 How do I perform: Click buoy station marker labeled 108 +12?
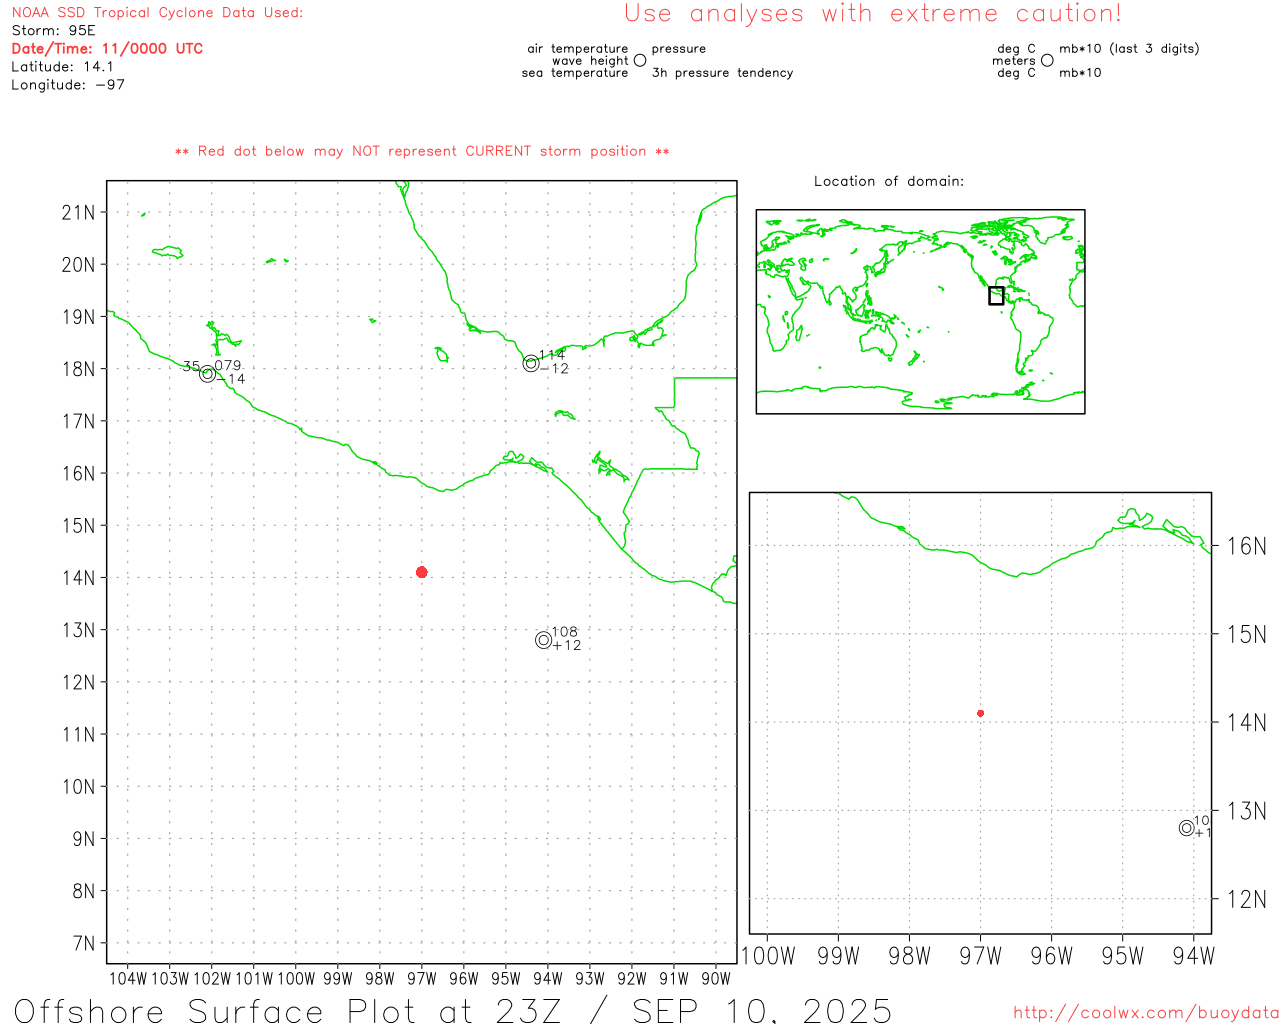tap(543, 640)
